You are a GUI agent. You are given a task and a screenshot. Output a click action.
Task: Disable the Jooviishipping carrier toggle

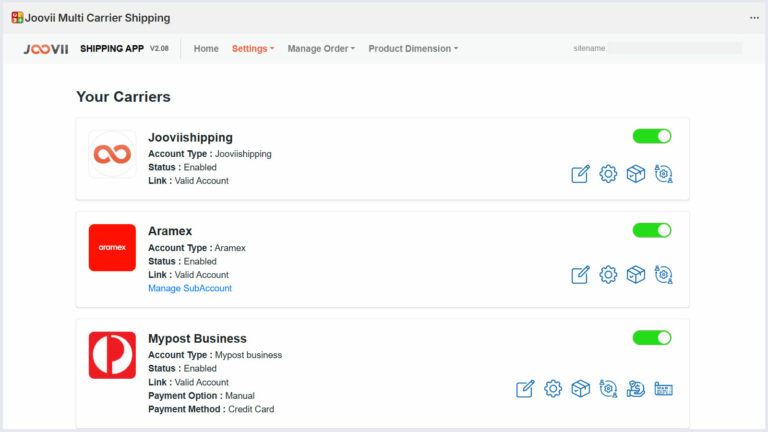[652, 136]
